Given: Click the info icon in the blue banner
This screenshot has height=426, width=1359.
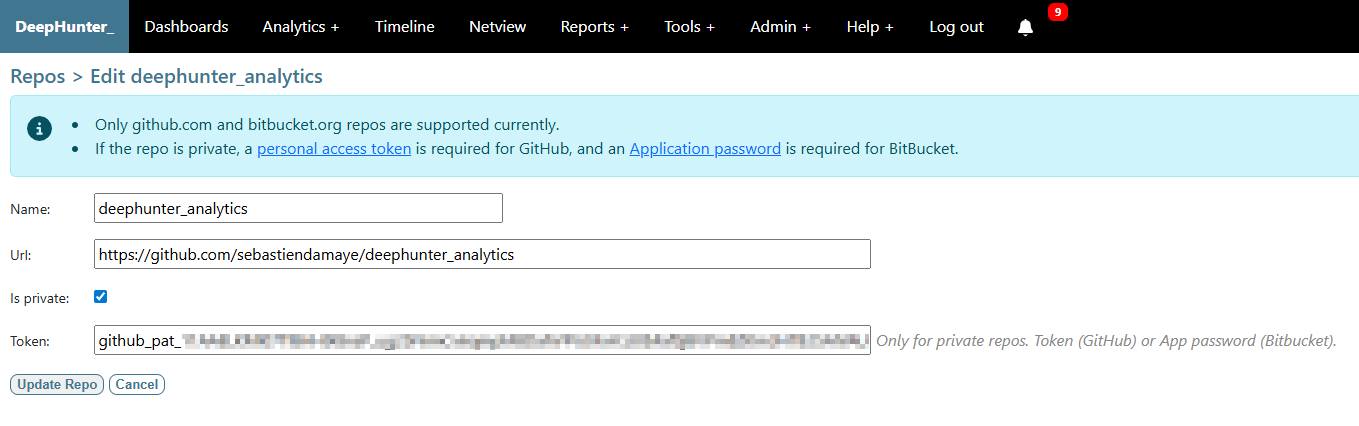Looking at the screenshot, I should (39, 128).
